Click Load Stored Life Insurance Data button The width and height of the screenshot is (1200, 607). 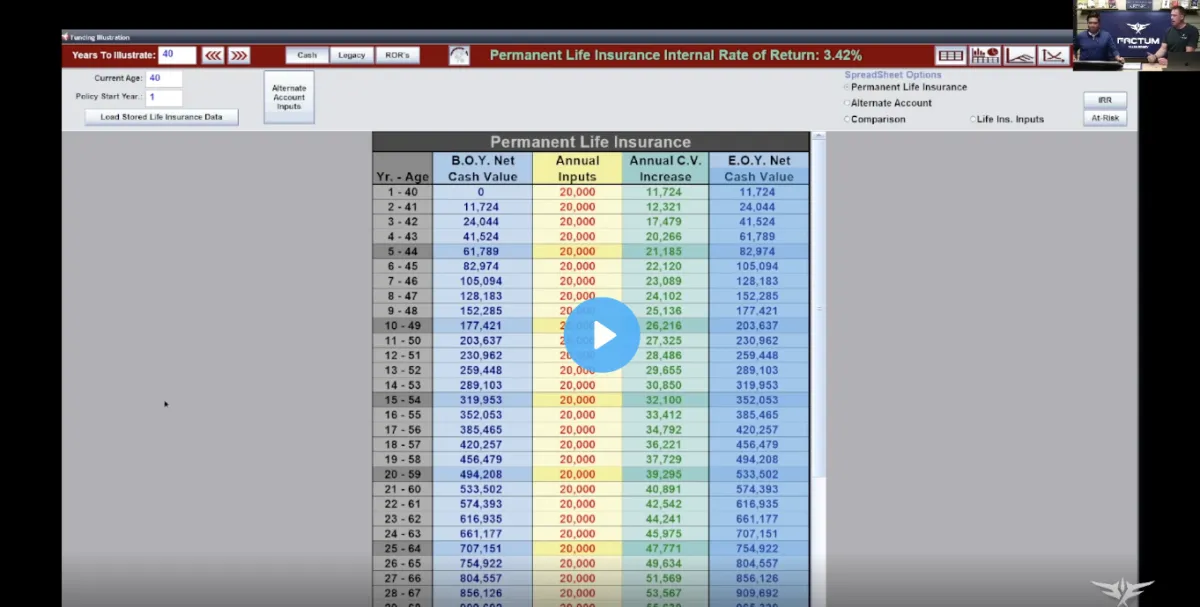coord(161,117)
